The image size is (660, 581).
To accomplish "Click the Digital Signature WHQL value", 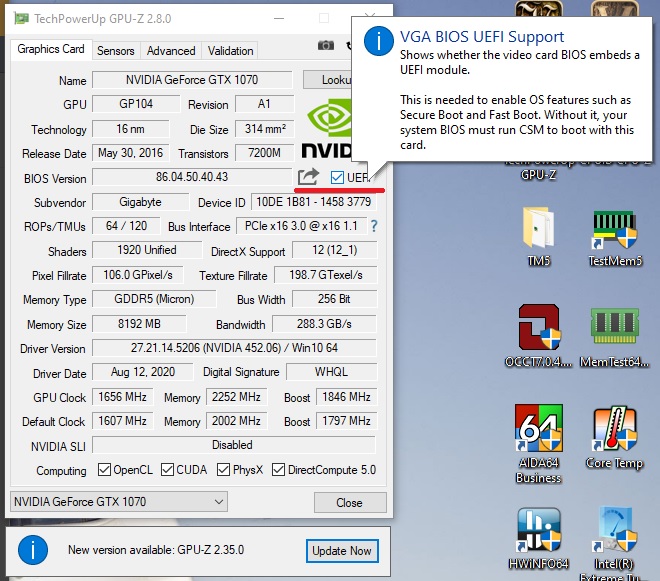I will [x=331, y=372].
